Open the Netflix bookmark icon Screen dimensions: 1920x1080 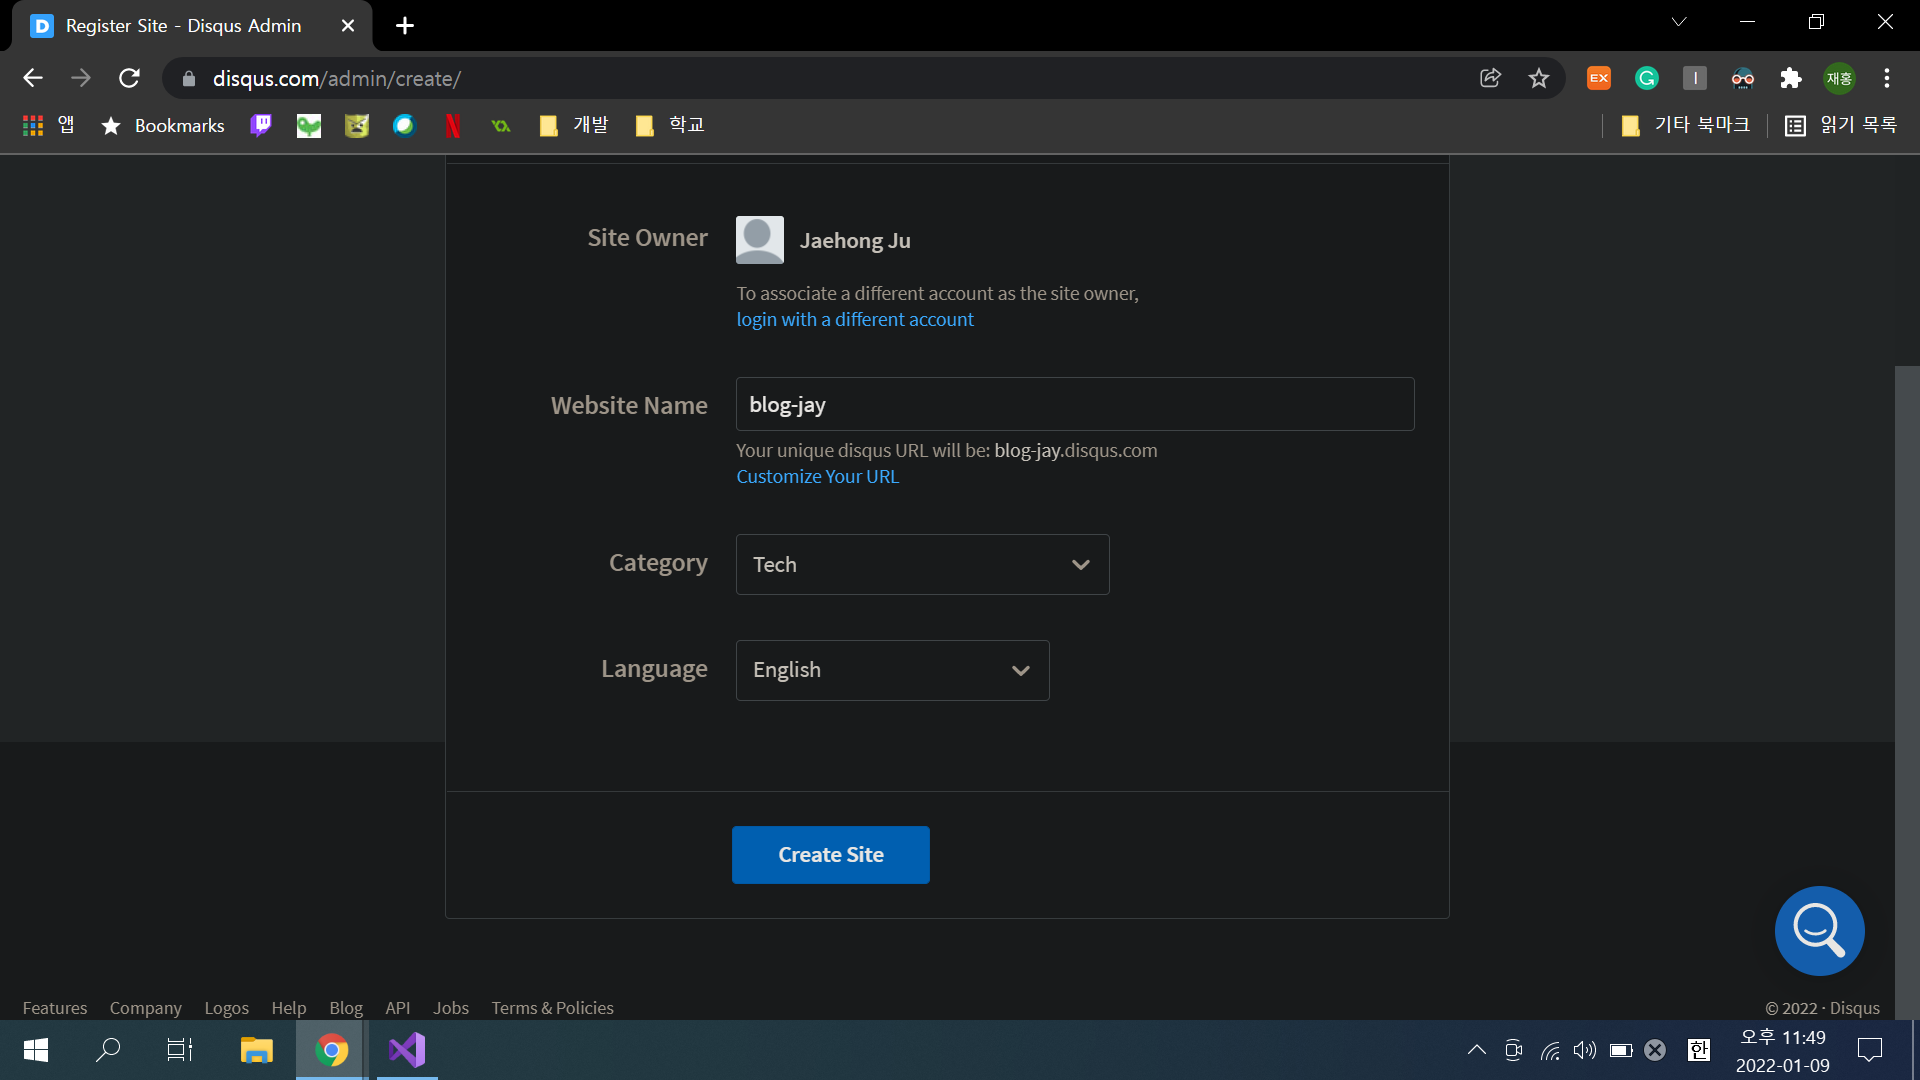click(453, 125)
